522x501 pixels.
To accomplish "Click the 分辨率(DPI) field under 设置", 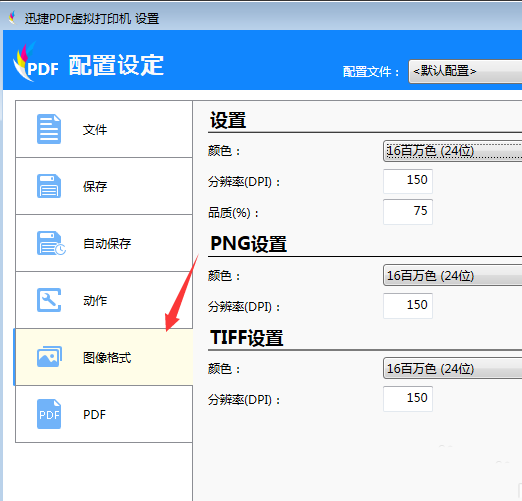I will click(408, 181).
